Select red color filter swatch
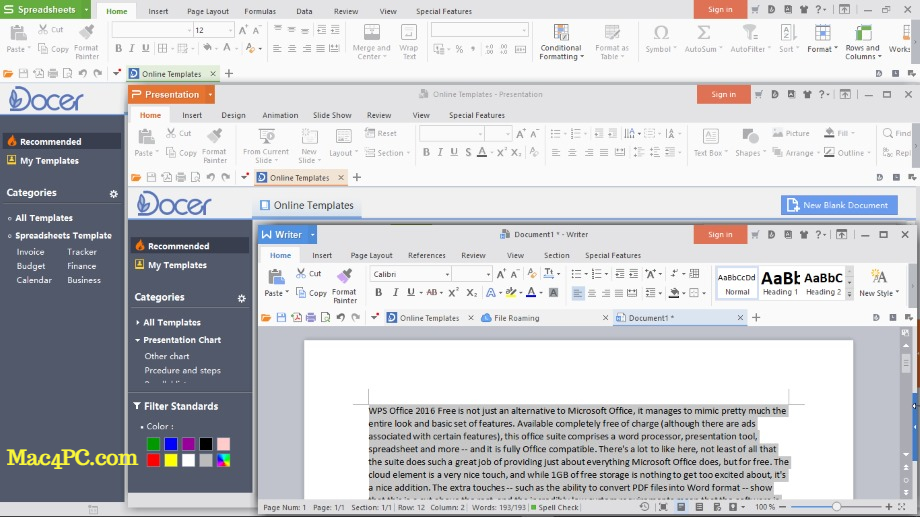 (x=153, y=461)
